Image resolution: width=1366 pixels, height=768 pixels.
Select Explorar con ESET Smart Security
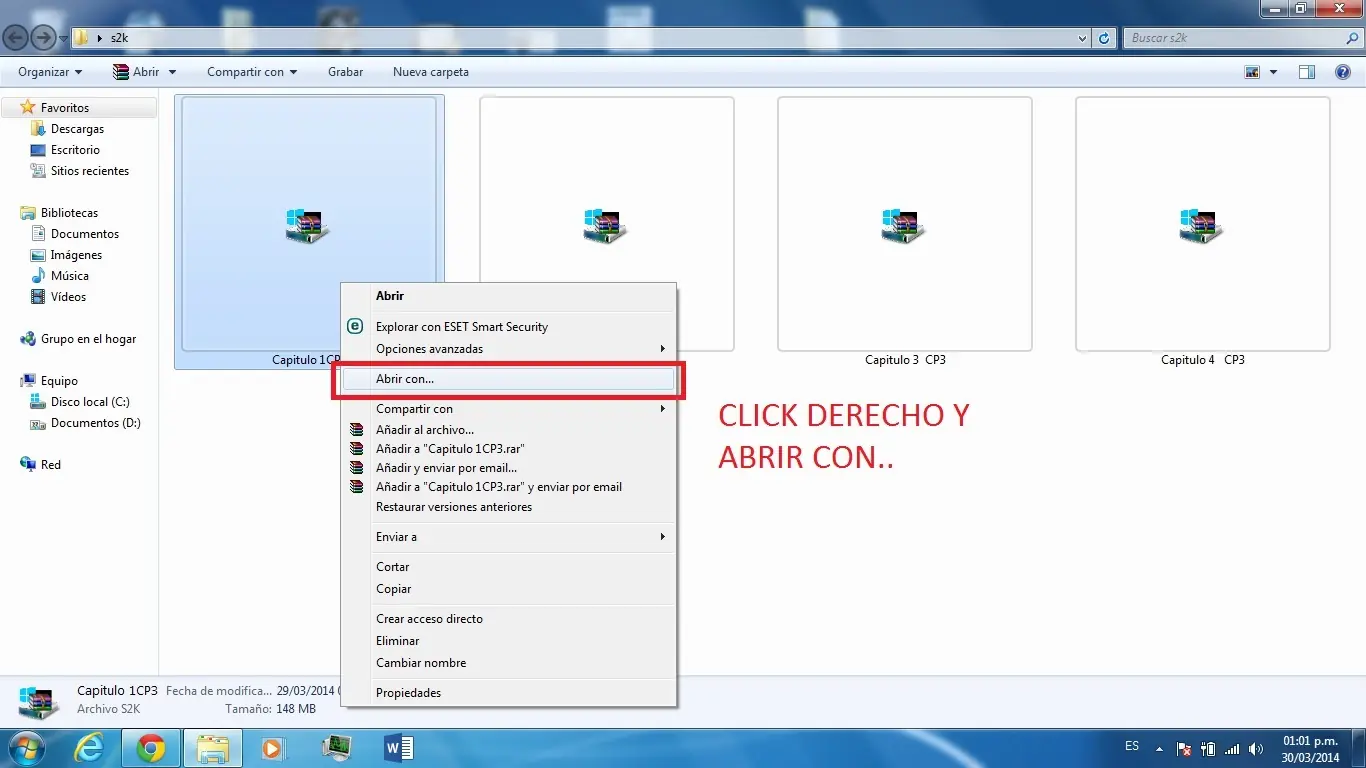coord(509,326)
